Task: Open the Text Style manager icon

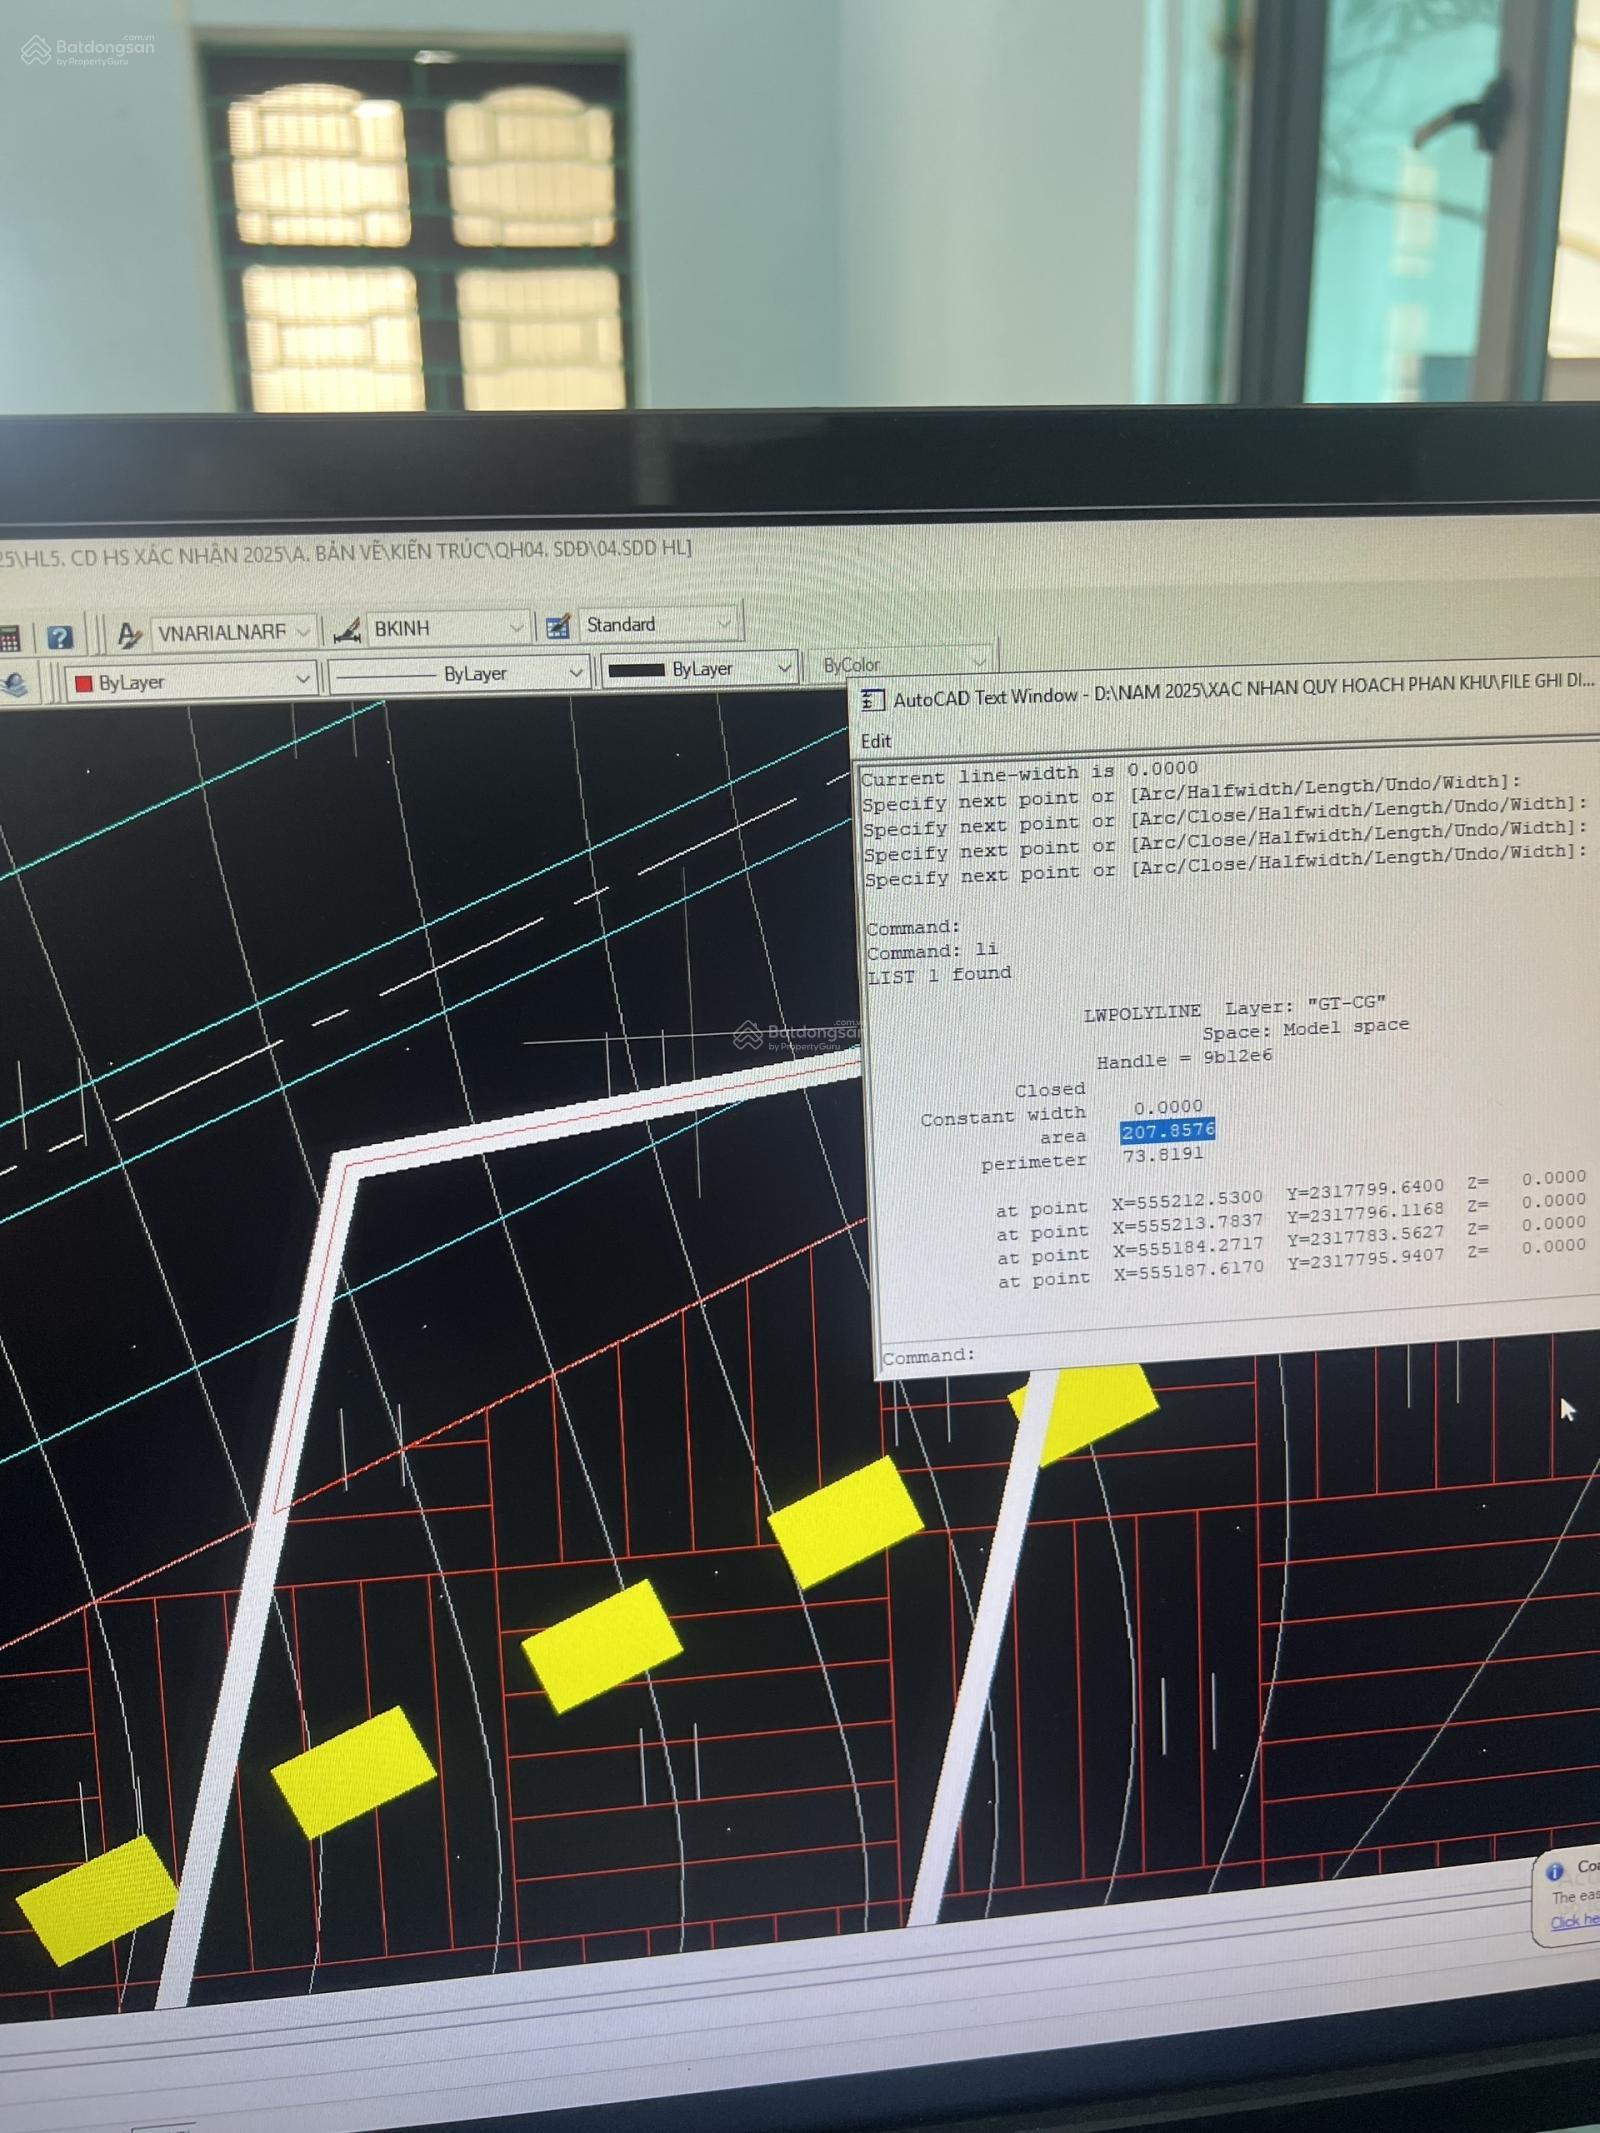Action: 129,634
